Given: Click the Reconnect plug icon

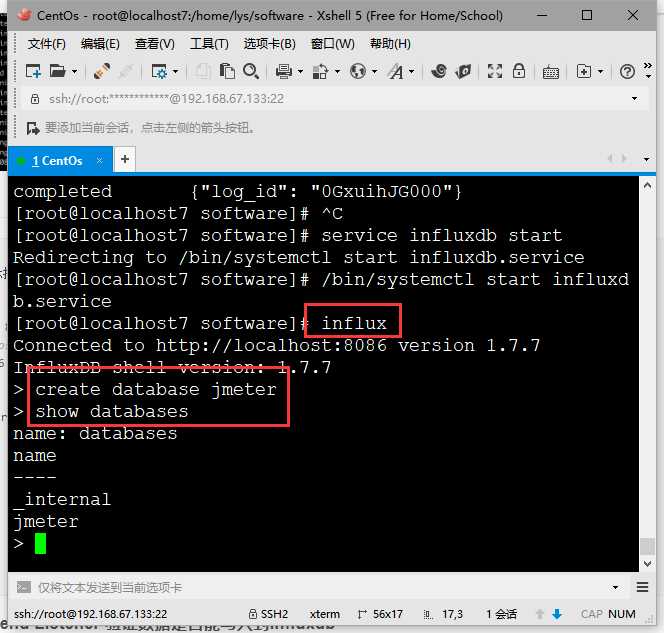Looking at the screenshot, I should [x=102, y=71].
